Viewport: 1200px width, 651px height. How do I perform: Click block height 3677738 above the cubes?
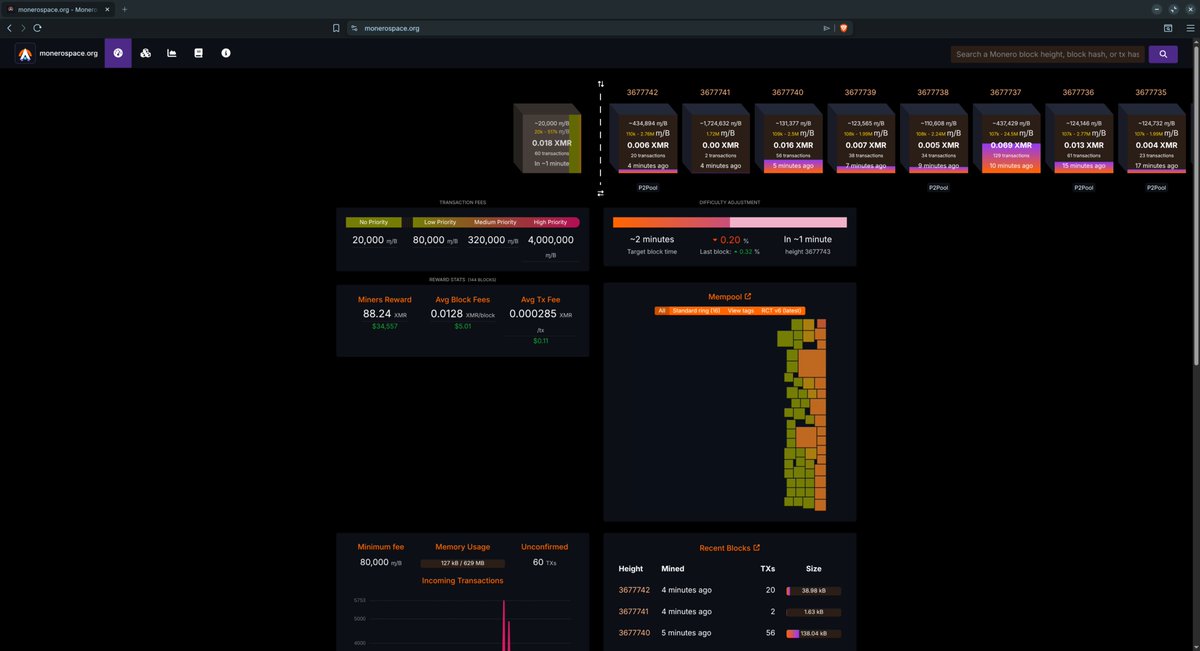pos(933,92)
